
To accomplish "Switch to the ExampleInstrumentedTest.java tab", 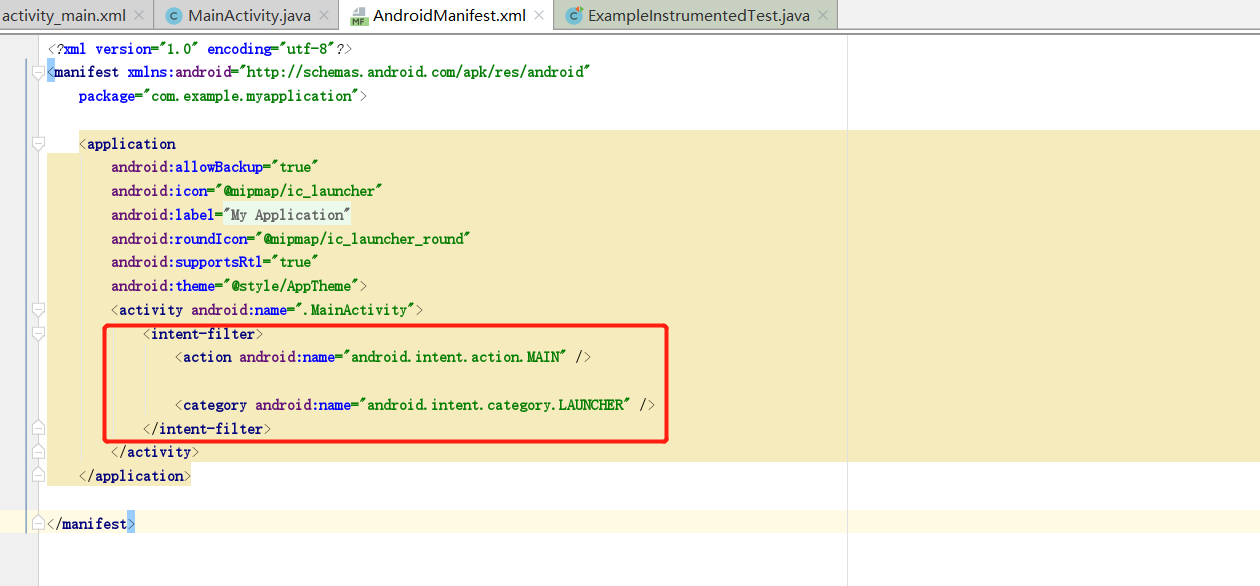I will 698,15.
